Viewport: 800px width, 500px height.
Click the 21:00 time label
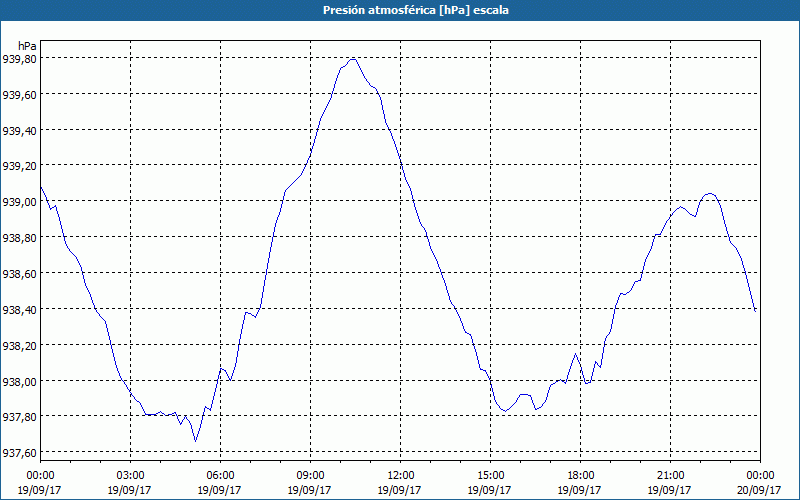670,476
